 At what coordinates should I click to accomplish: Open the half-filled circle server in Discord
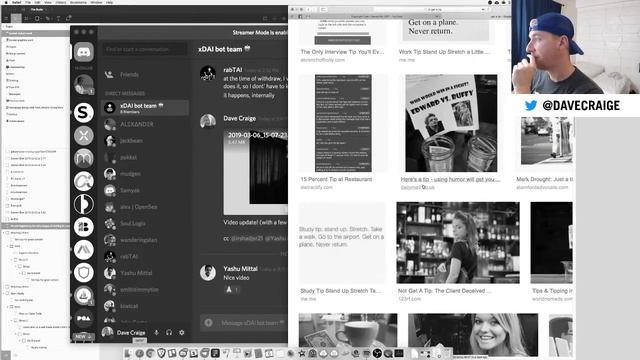point(84,204)
